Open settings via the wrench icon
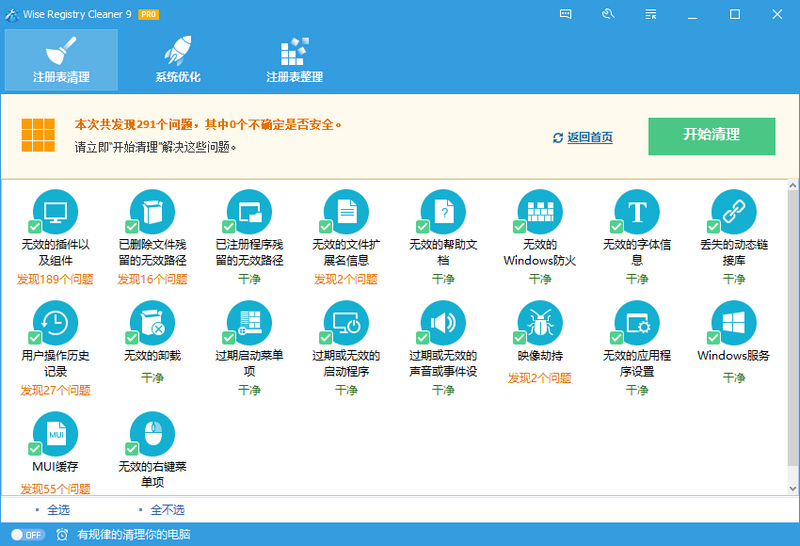The height and width of the screenshot is (546, 800). click(608, 14)
